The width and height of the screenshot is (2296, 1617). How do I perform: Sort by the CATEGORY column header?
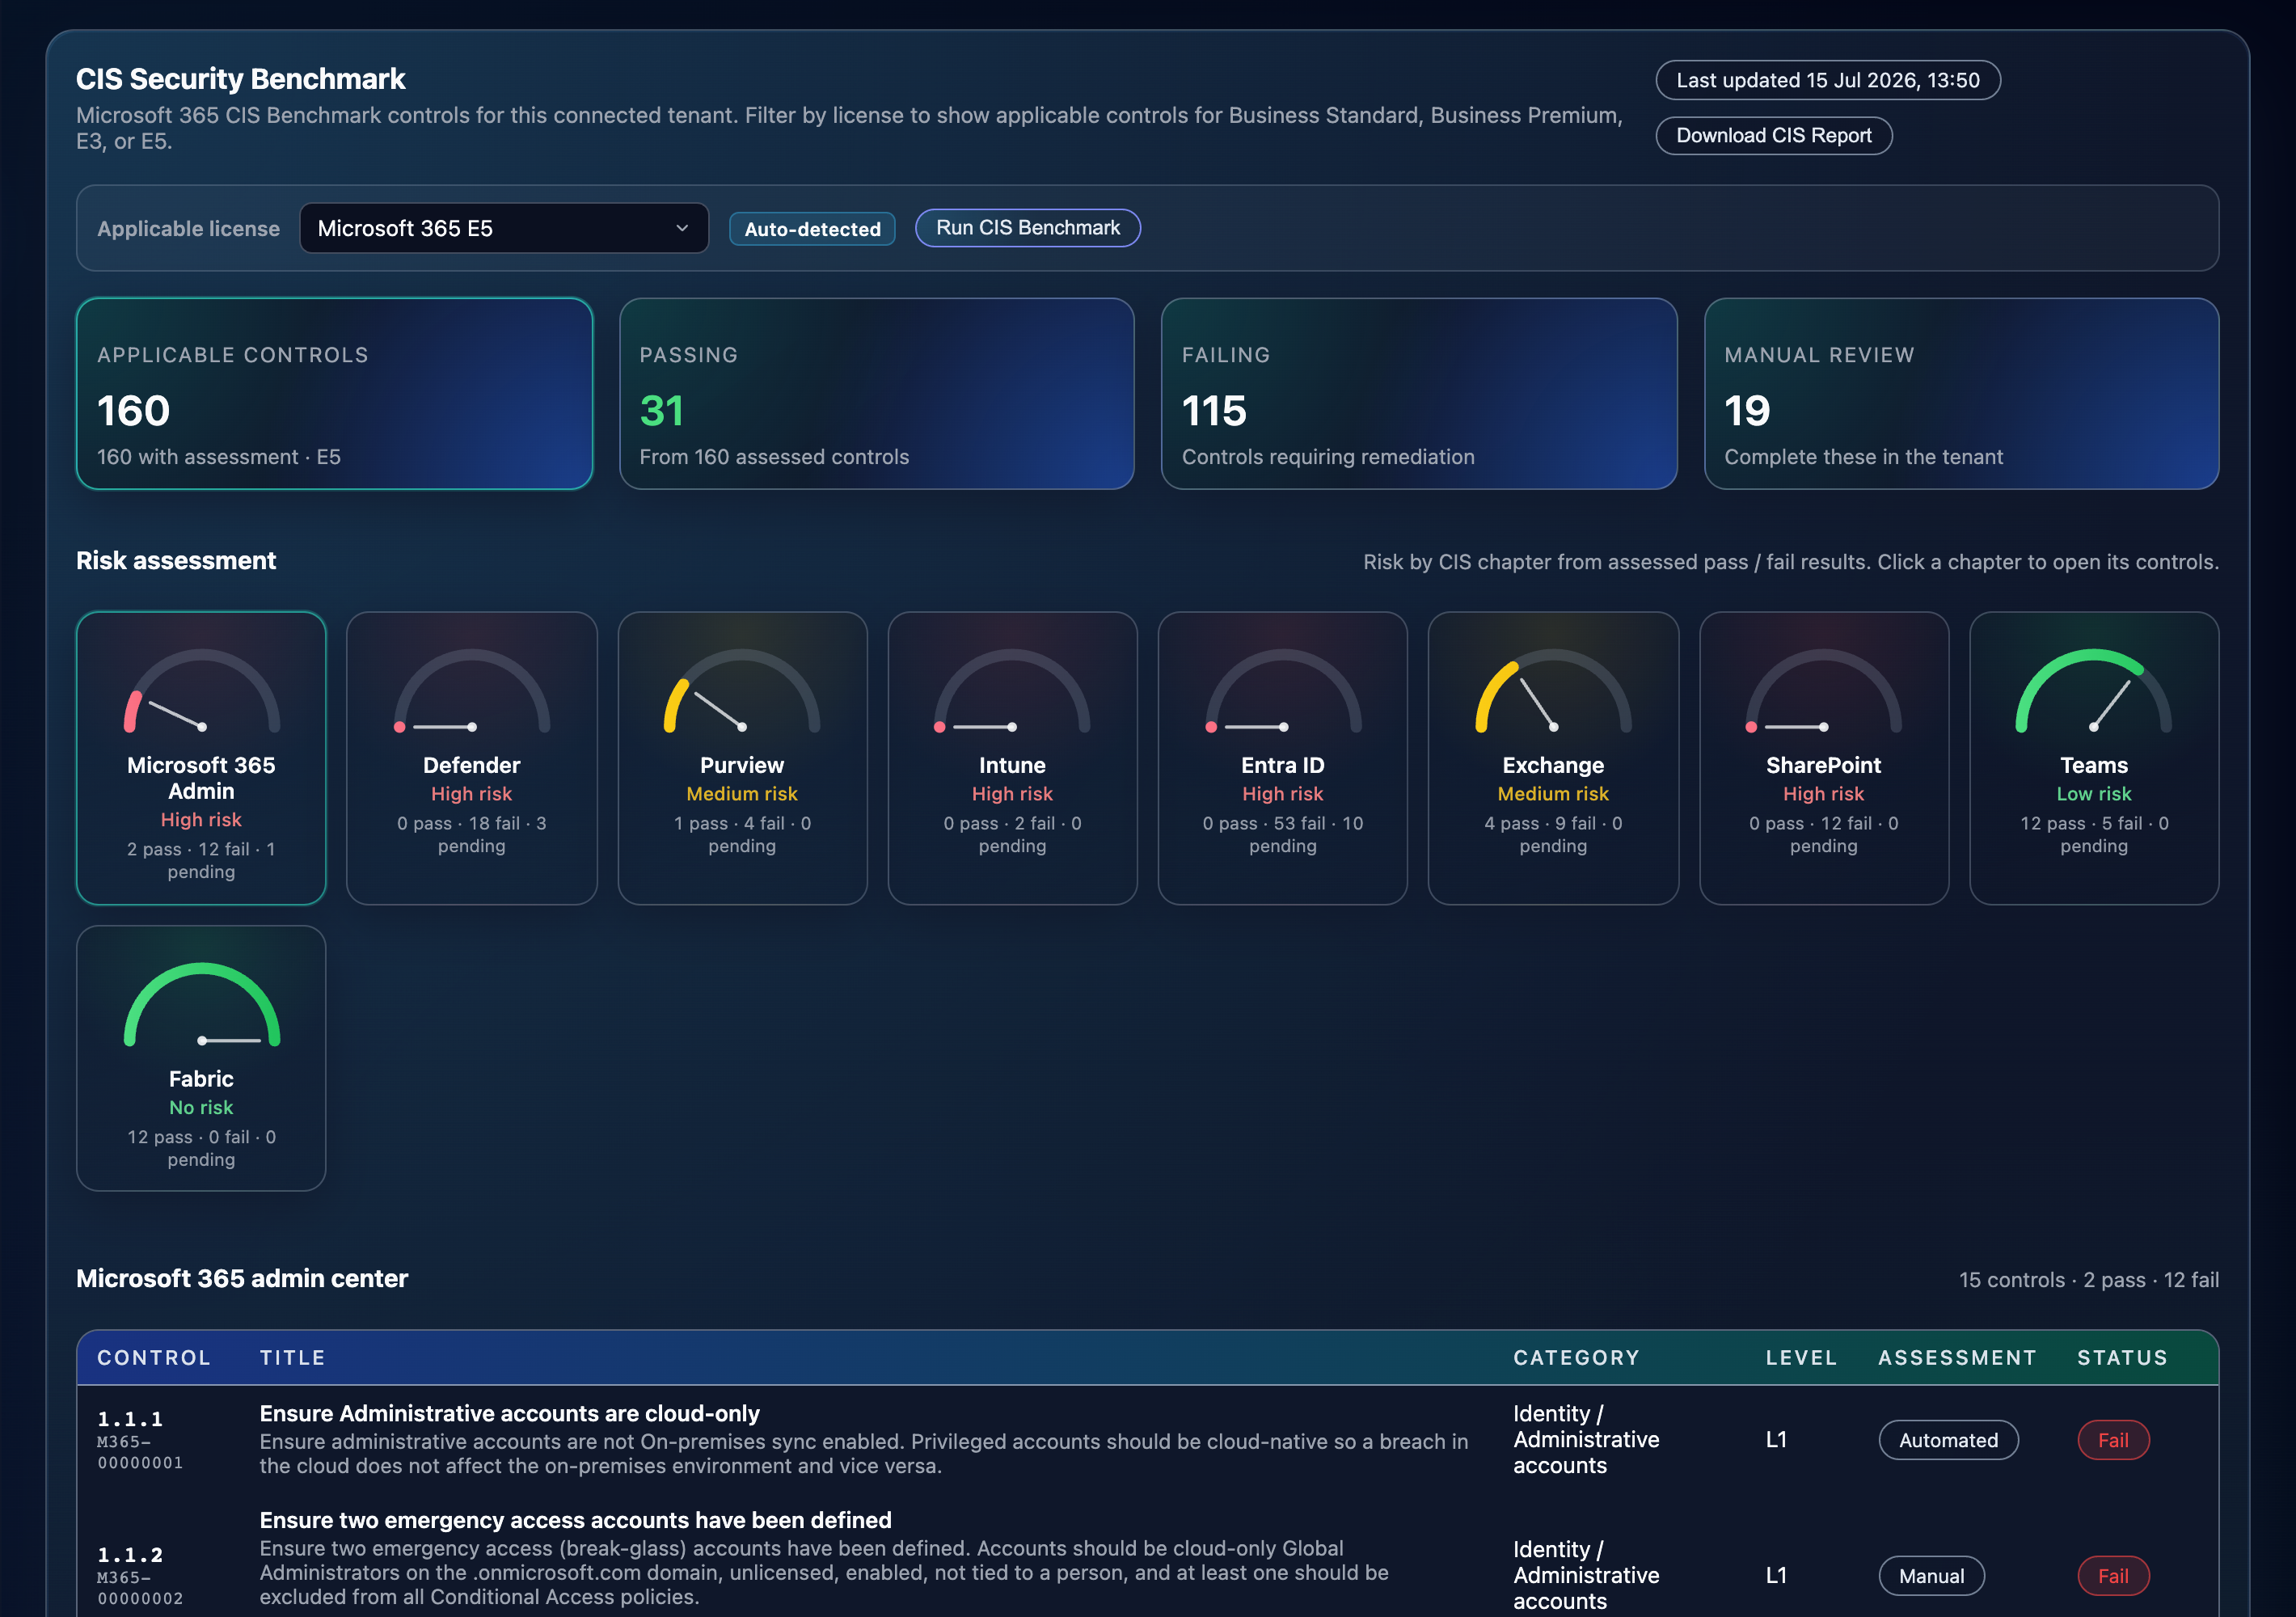1576,1358
